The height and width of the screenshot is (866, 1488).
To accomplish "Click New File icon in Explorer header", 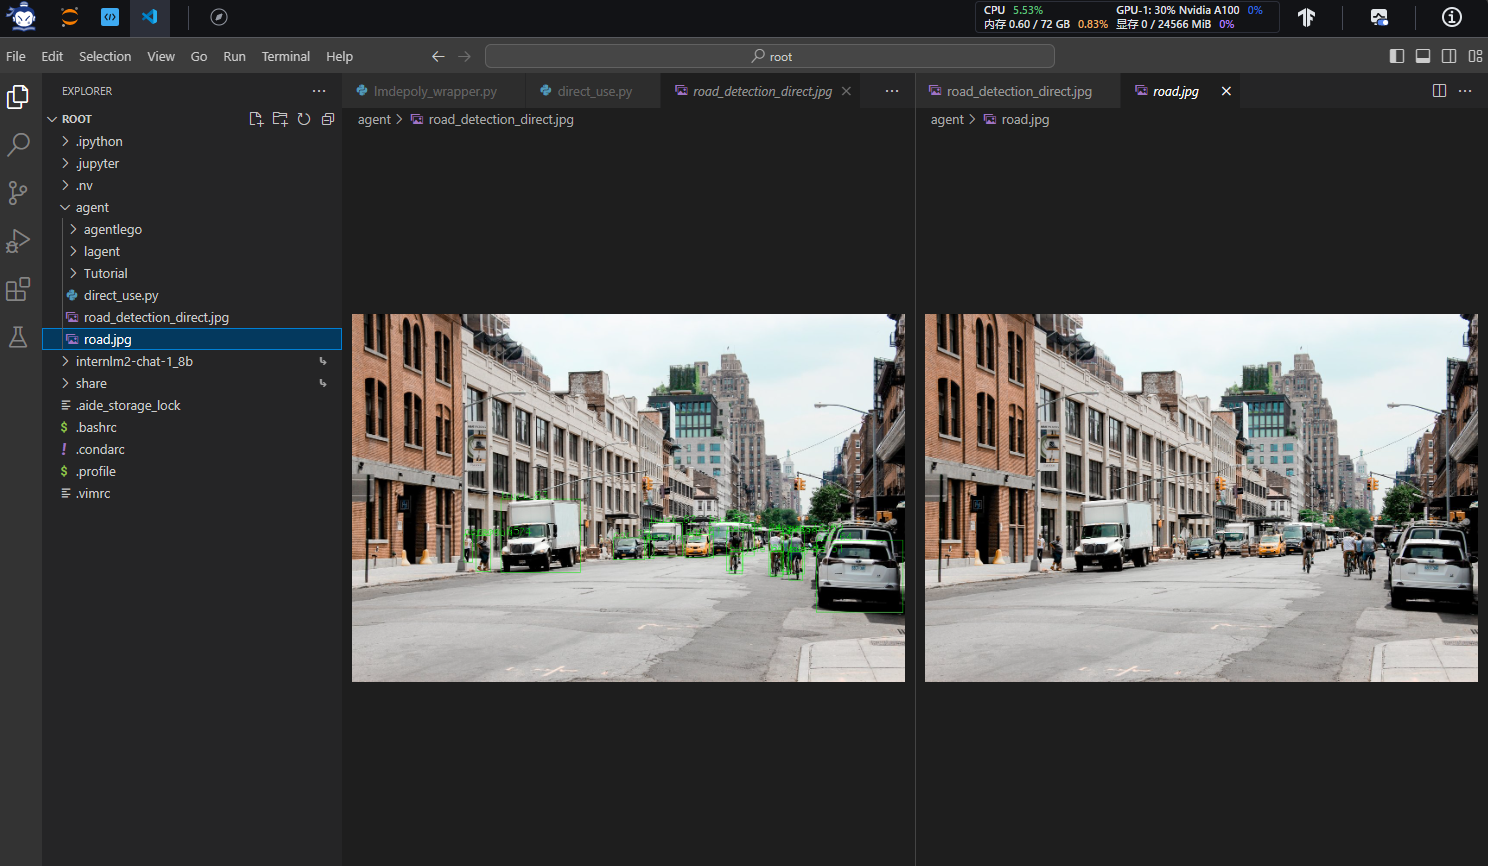I will pyautogui.click(x=256, y=119).
